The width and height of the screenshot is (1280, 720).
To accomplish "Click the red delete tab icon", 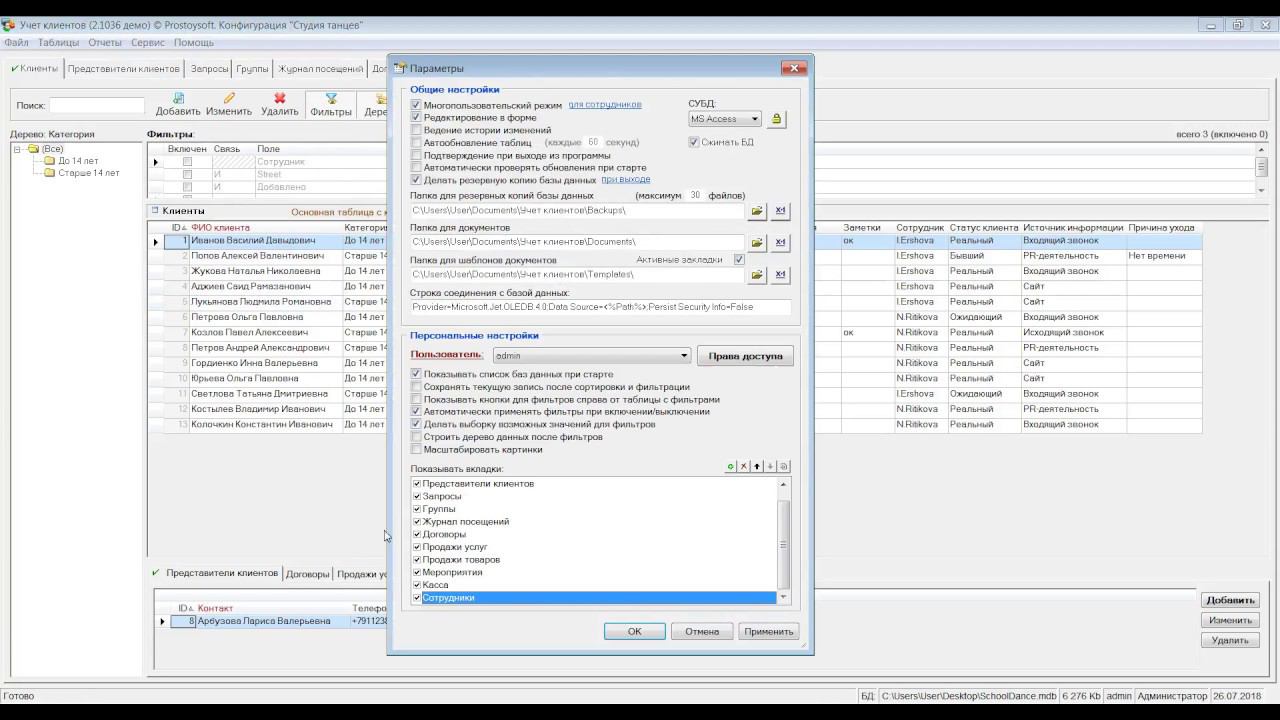I will point(744,467).
